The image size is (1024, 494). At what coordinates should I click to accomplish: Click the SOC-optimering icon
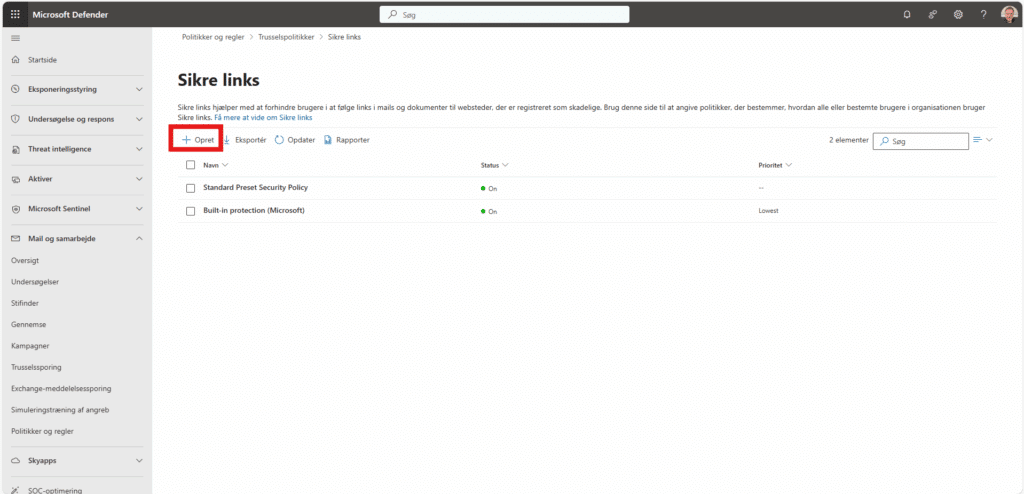(x=16, y=490)
